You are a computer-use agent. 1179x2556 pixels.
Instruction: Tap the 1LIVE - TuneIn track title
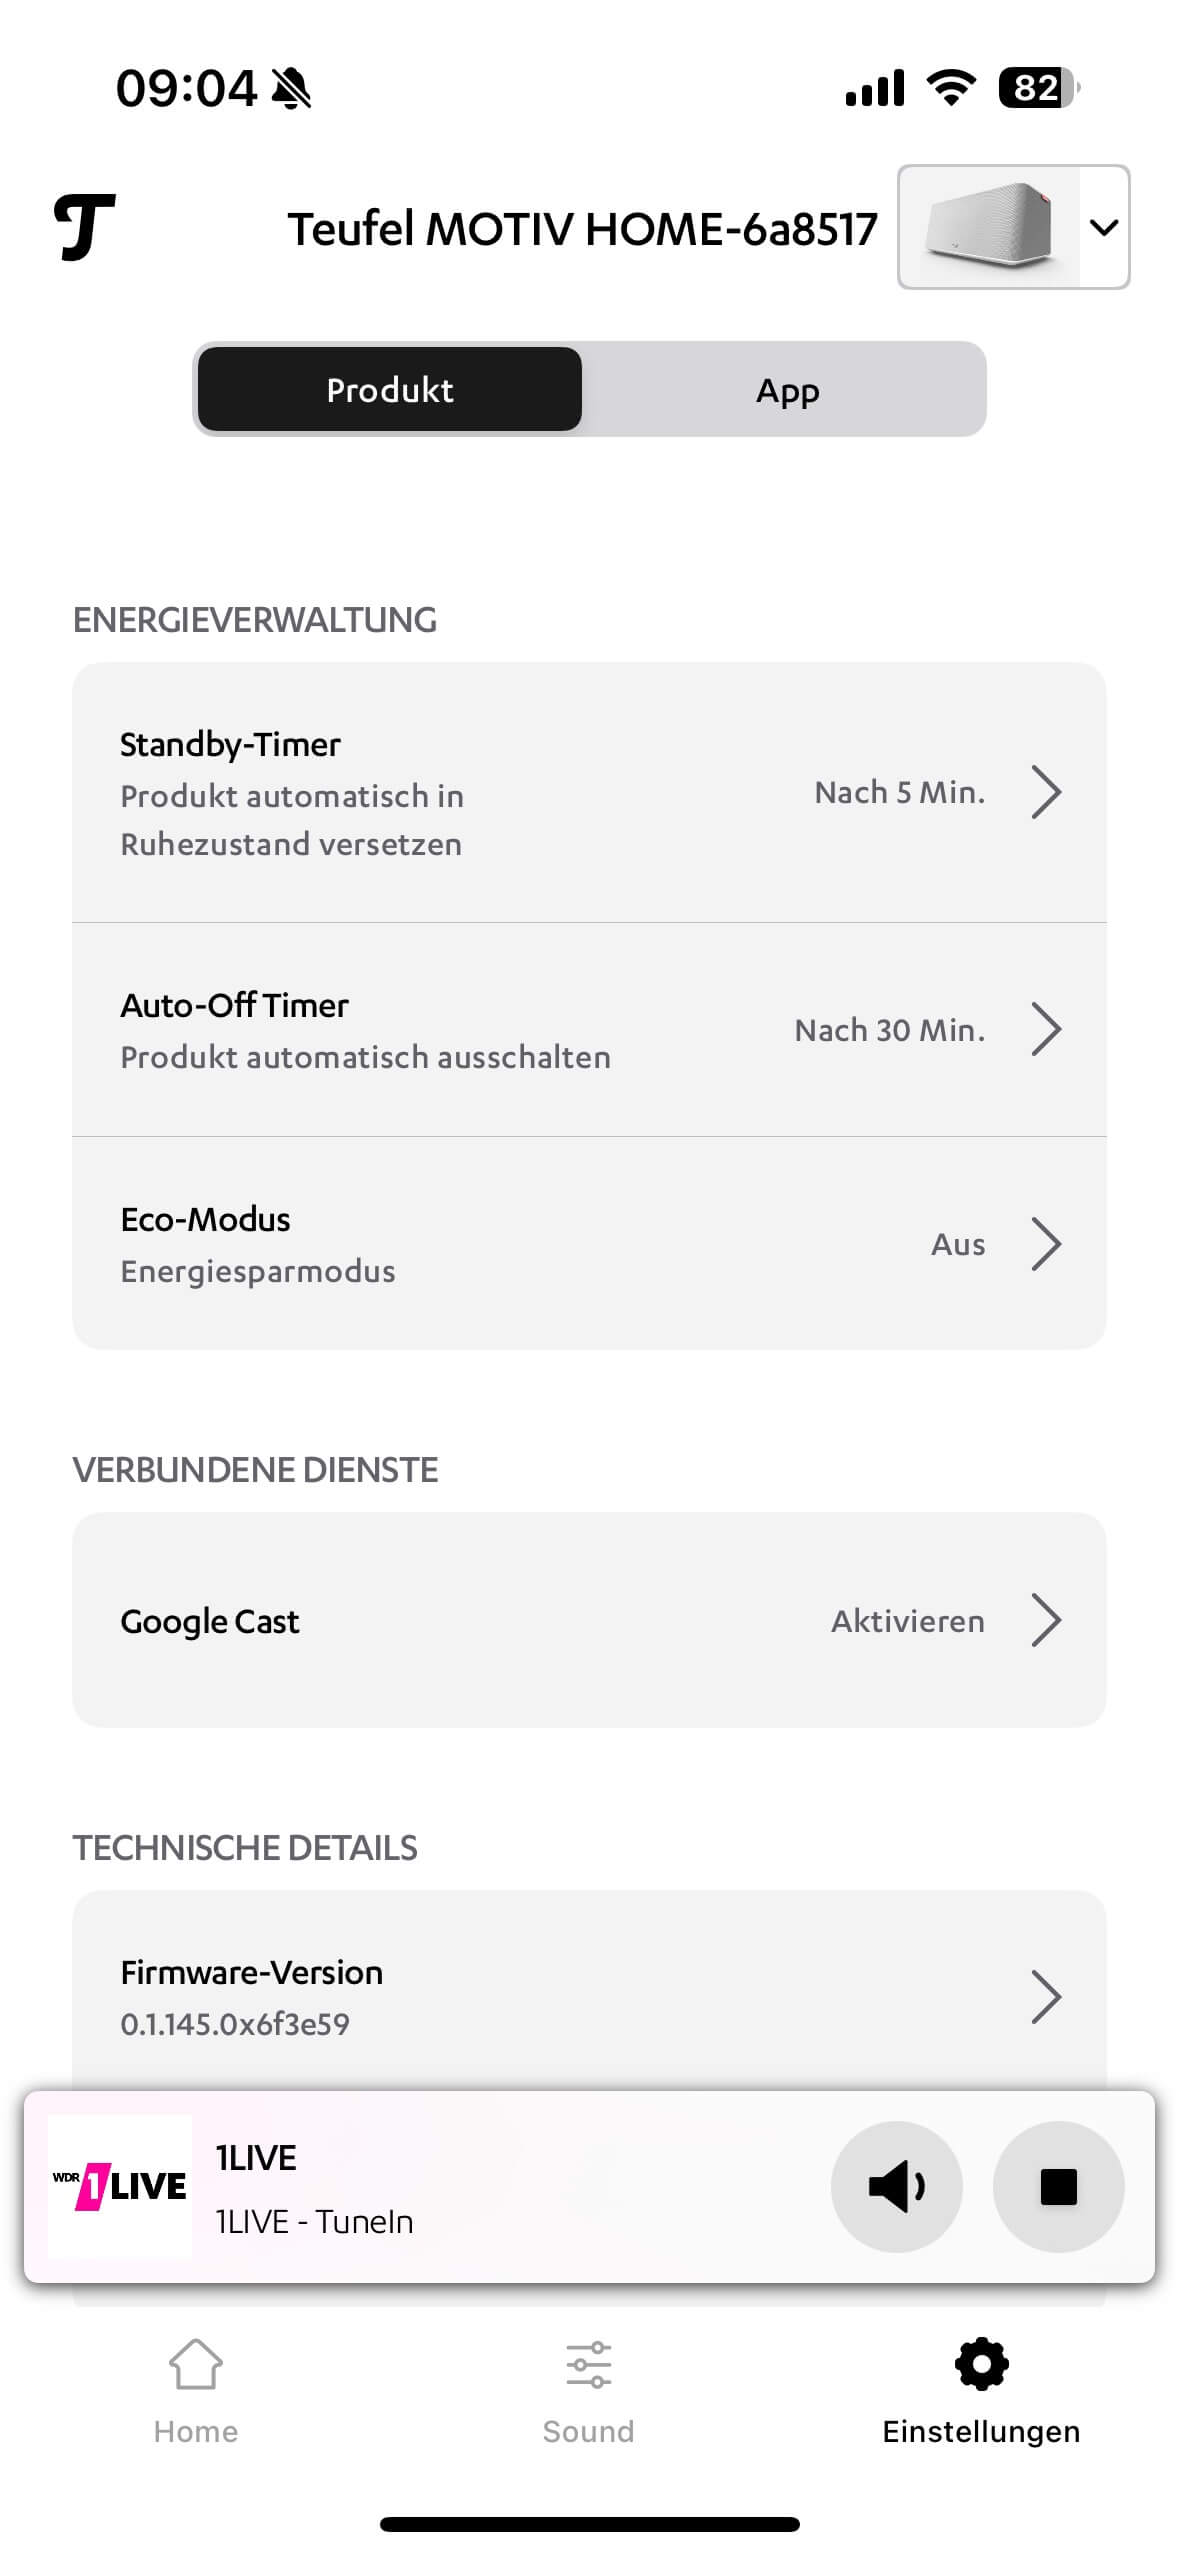pos(314,2221)
